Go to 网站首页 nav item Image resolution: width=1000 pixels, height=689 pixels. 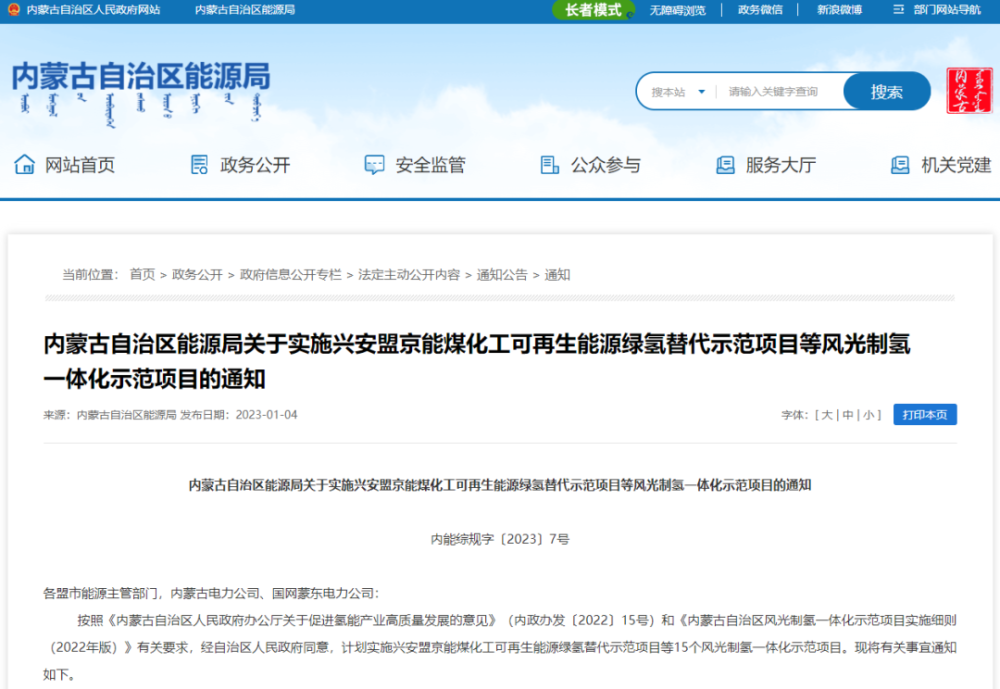click(x=80, y=165)
